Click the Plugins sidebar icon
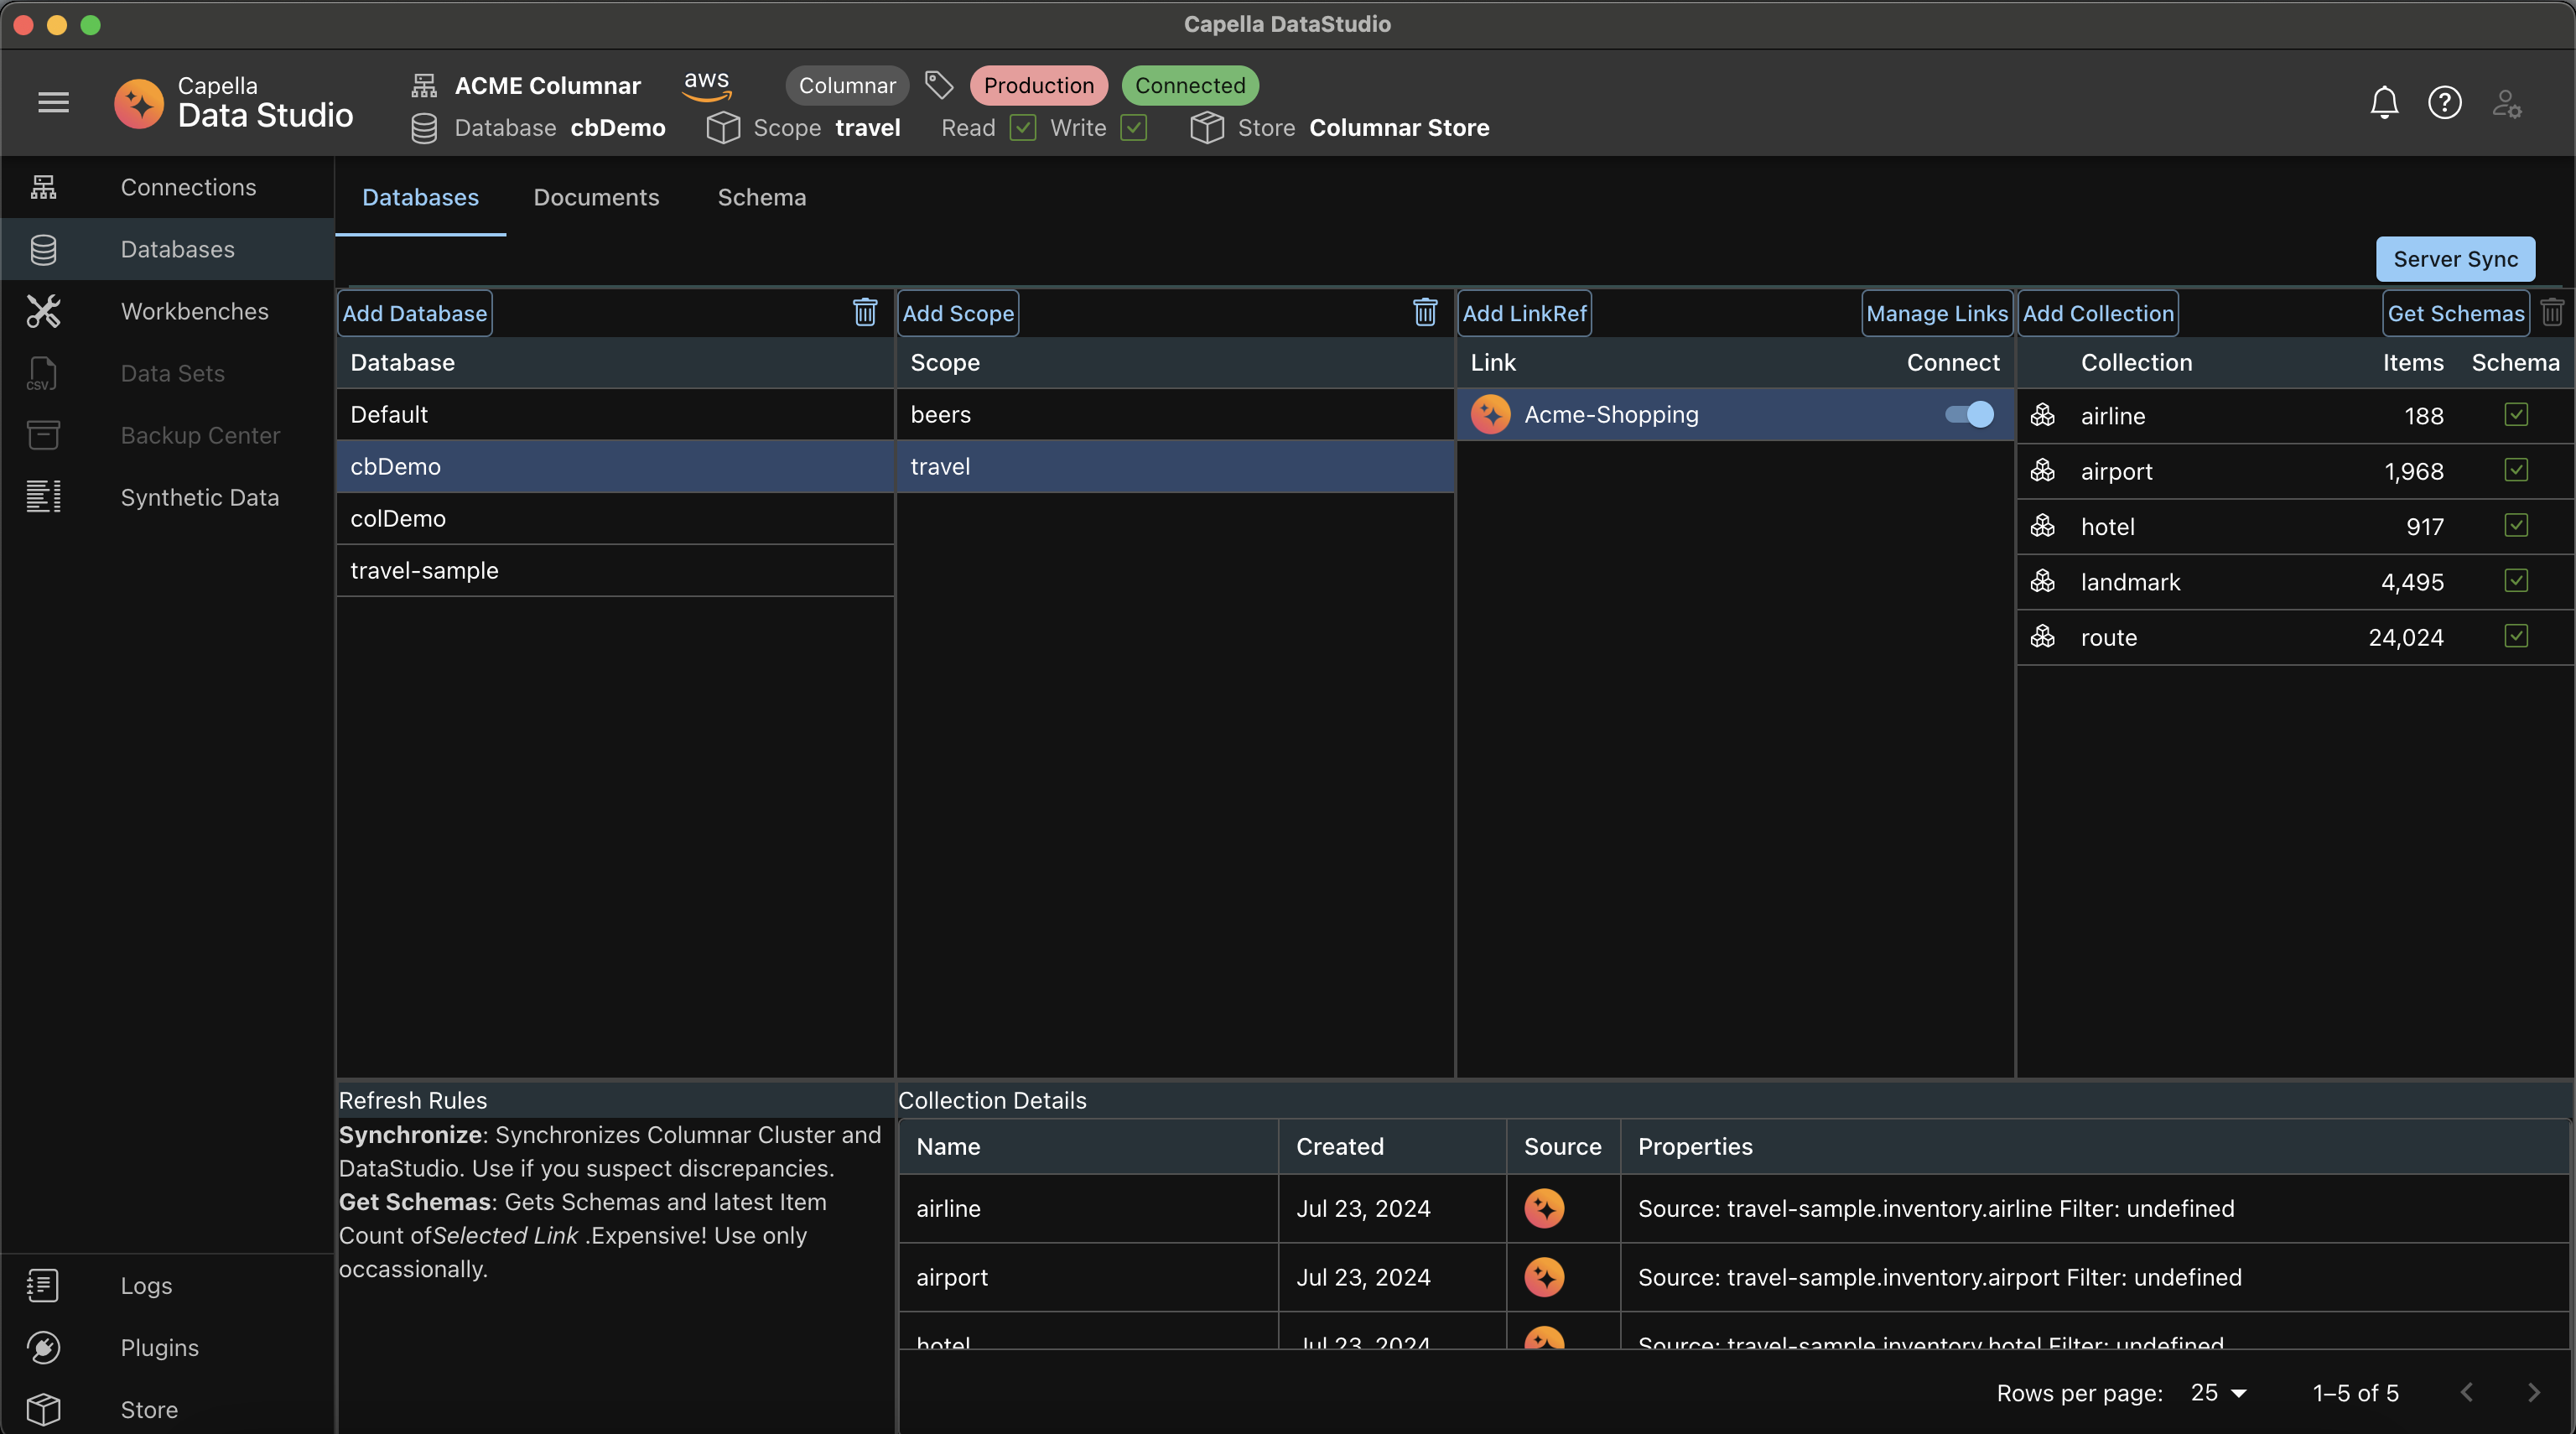2576x1434 pixels. coord(43,1347)
